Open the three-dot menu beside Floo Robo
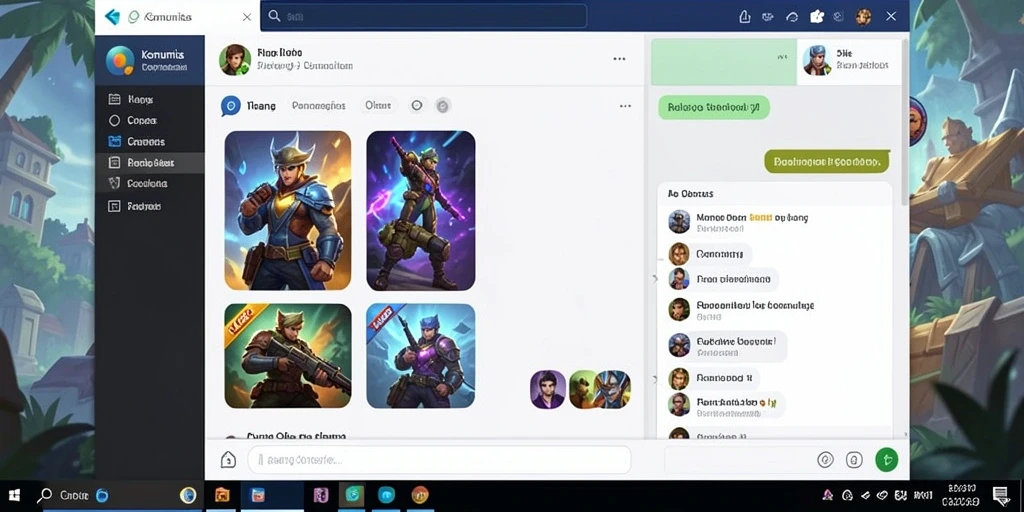This screenshot has height=512, width=1024. click(619, 59)
